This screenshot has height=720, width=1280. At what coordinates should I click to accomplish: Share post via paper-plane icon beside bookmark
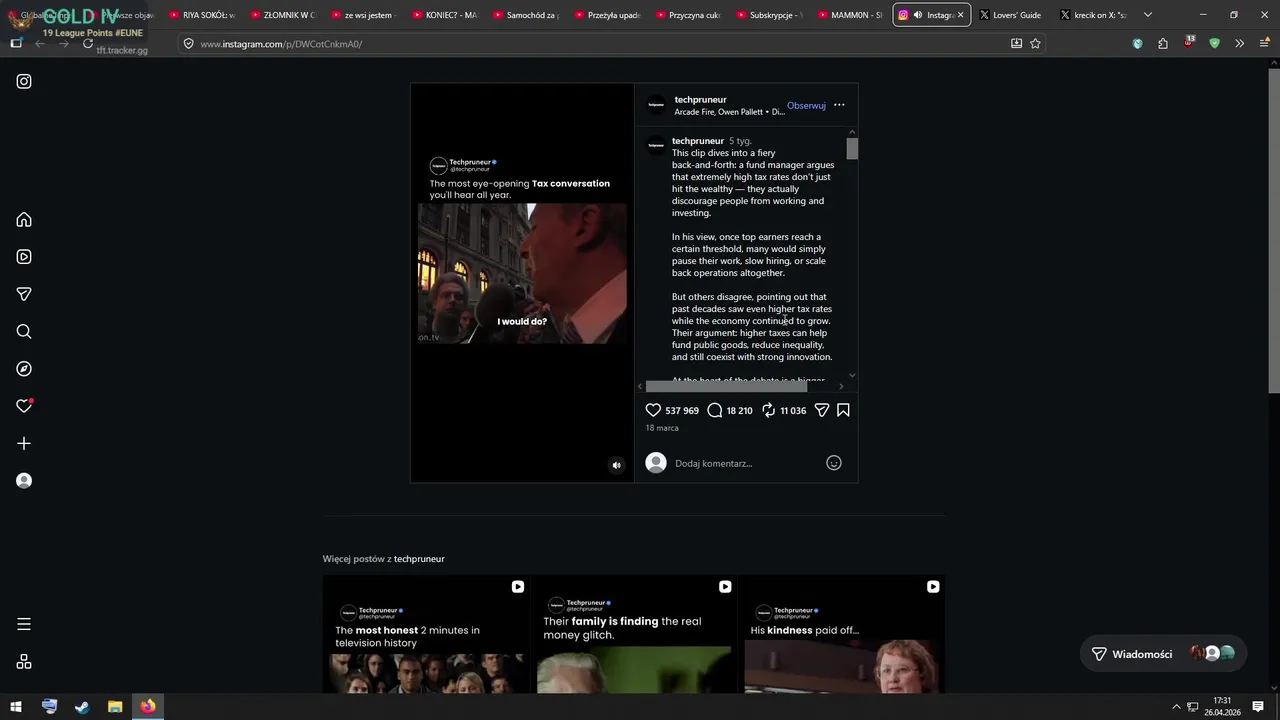(x=822, y=410)
